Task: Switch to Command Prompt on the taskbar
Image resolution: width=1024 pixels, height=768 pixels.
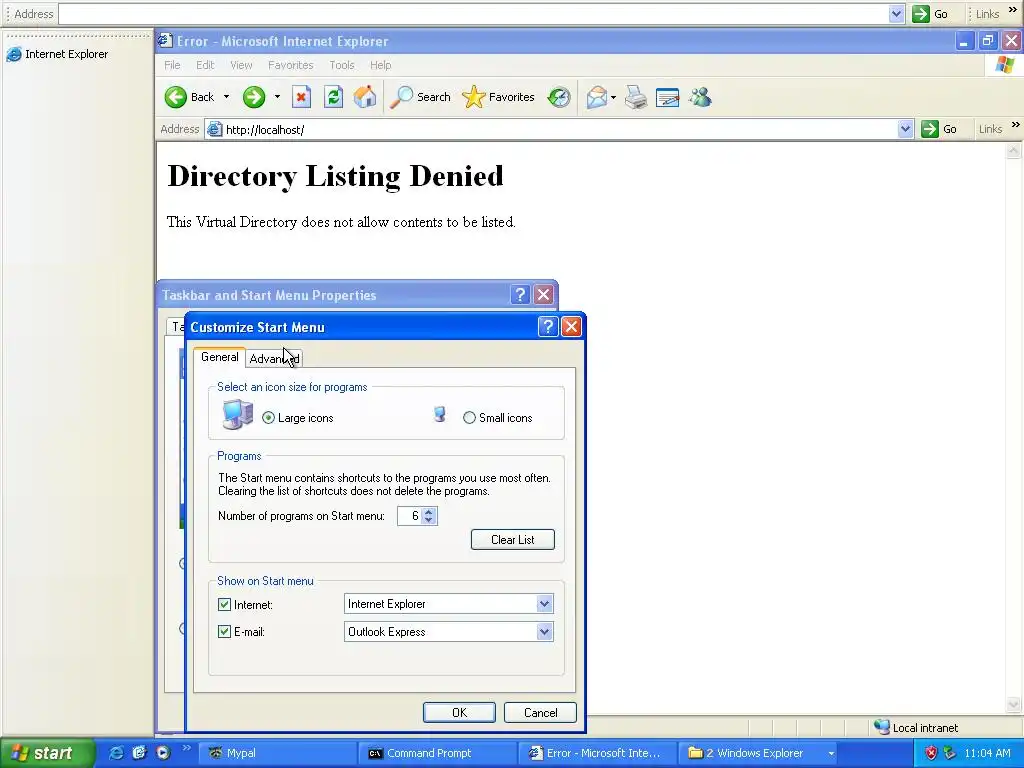Action: point(438,753)
